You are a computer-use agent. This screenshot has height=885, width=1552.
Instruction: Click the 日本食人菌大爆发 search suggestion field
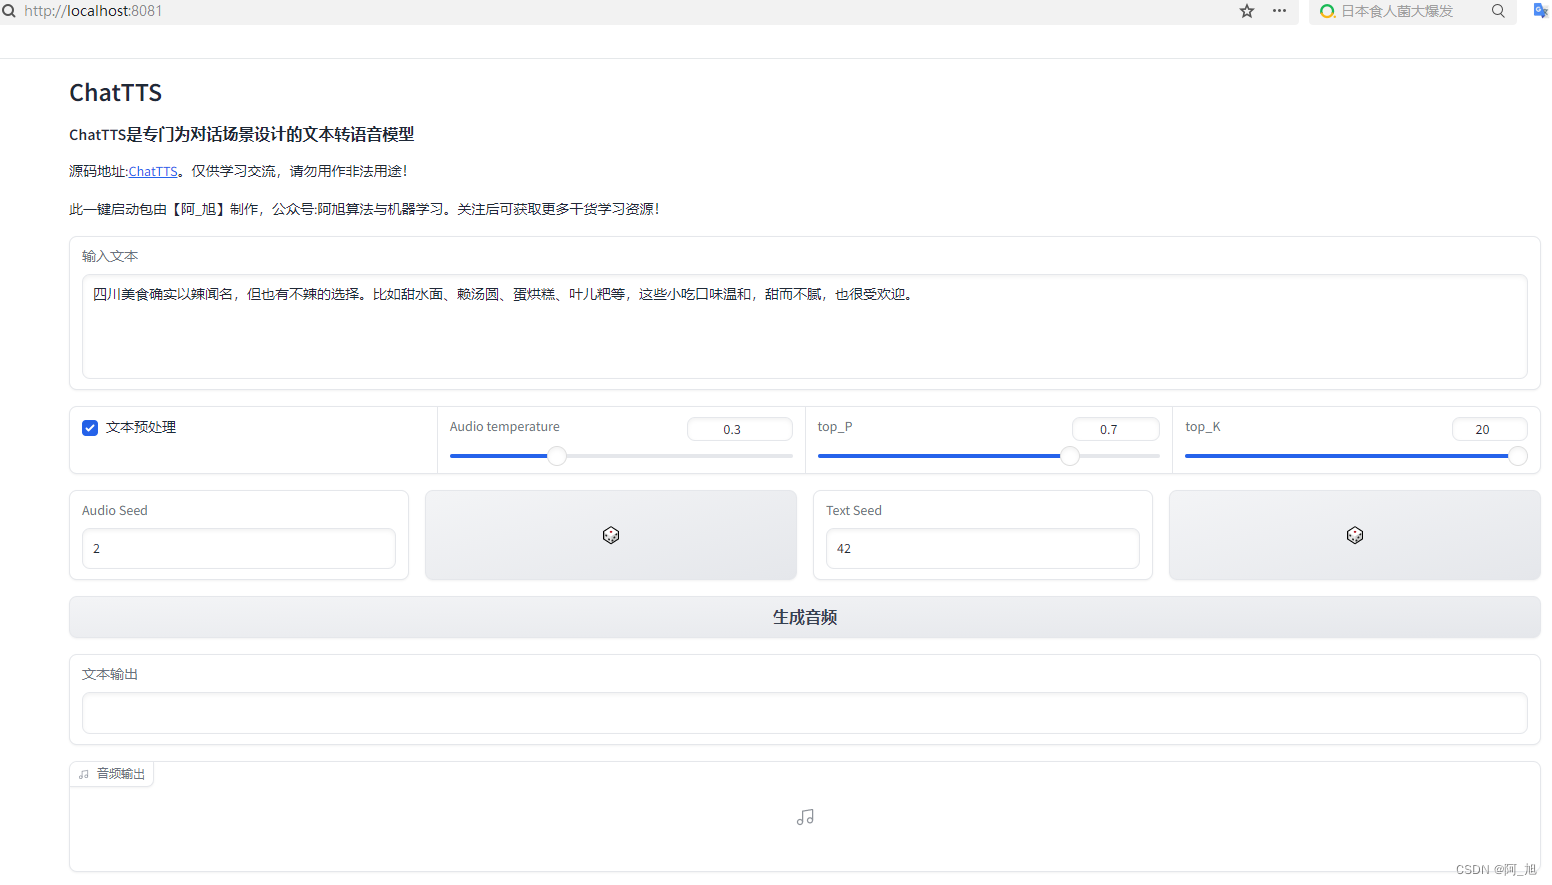point(1400,11)
